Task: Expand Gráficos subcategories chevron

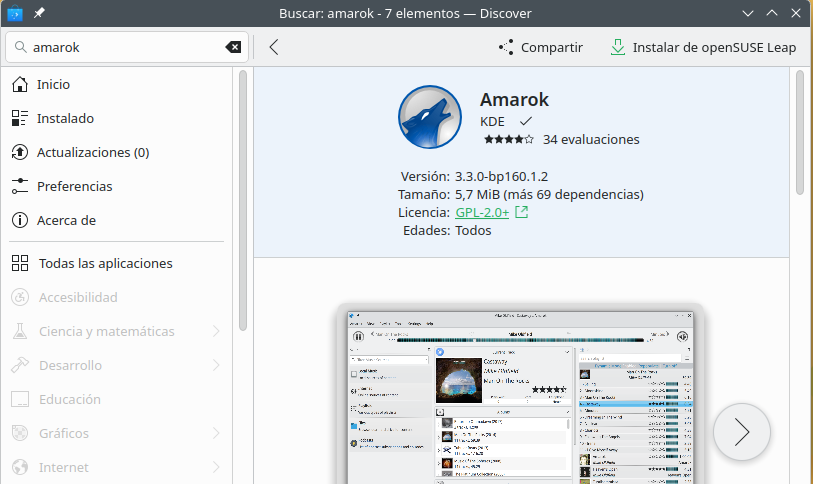Action: pos(216,433)
